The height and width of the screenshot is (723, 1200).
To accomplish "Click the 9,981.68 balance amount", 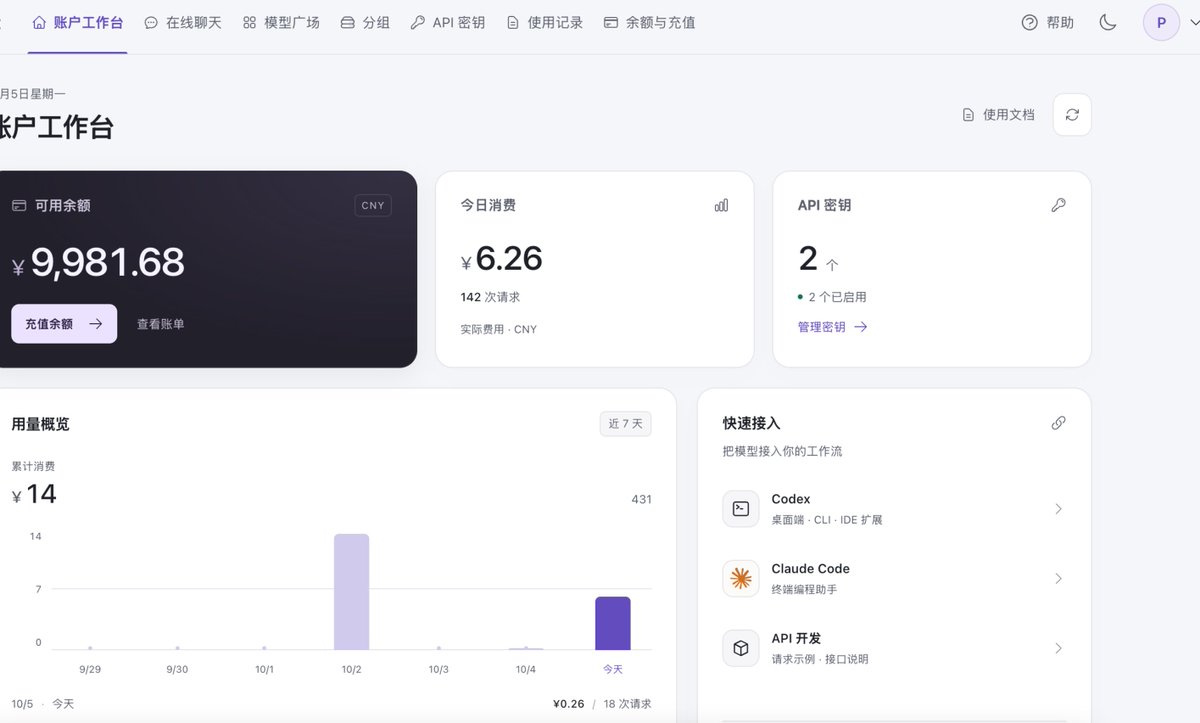I will (107, 262).
